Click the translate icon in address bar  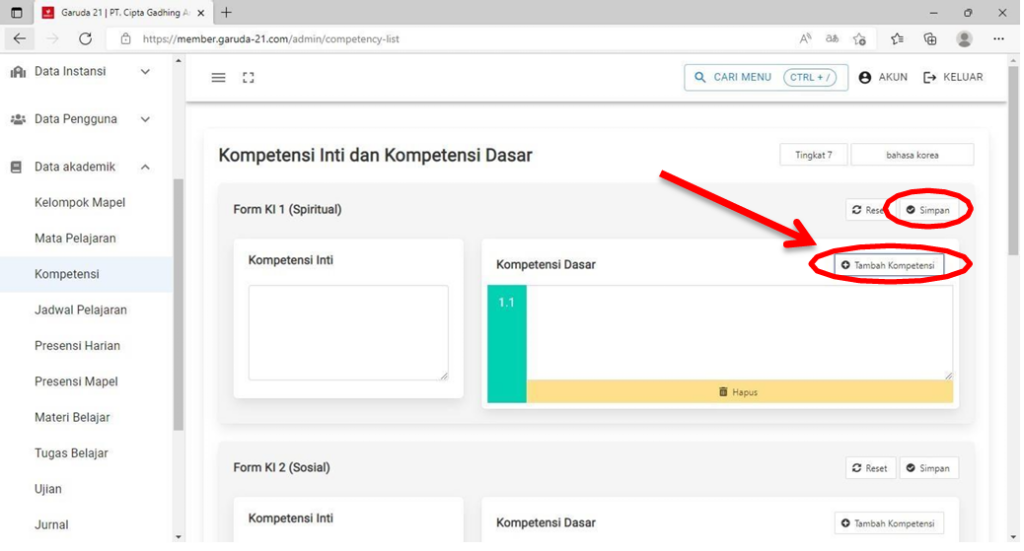(832, 39)
